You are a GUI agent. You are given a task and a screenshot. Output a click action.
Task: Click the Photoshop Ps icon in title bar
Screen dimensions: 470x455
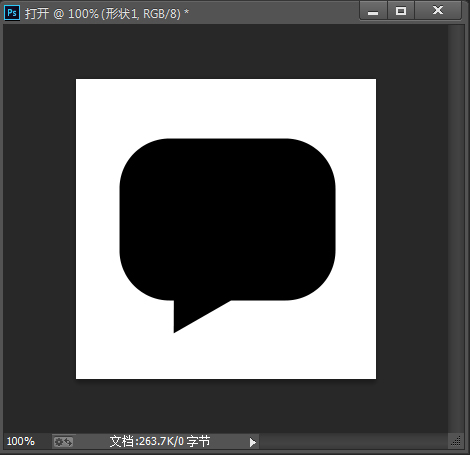point(12,13)
